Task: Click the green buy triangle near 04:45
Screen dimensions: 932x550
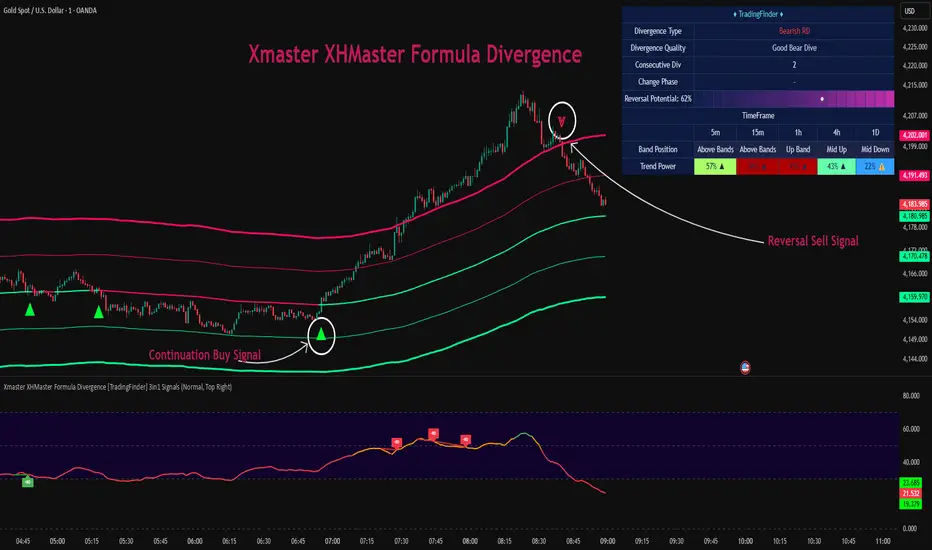Action: point(30,309)
